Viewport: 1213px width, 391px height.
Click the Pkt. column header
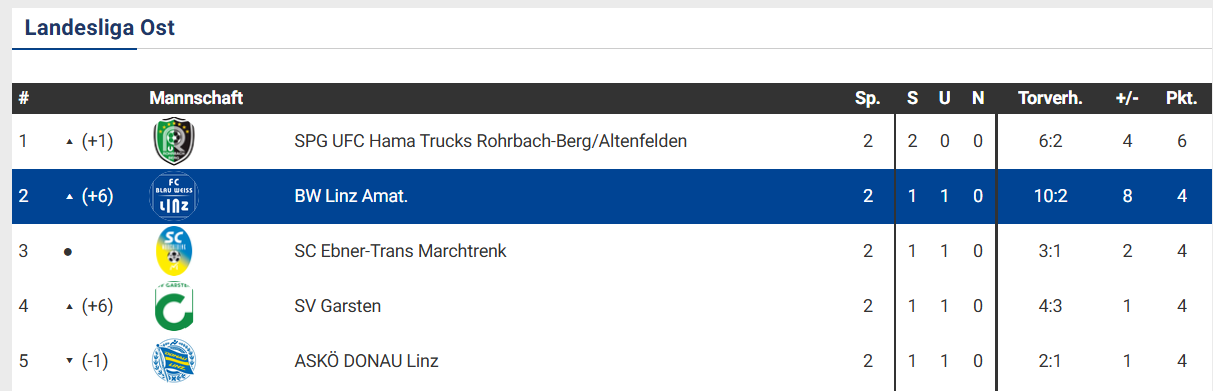1181,98
